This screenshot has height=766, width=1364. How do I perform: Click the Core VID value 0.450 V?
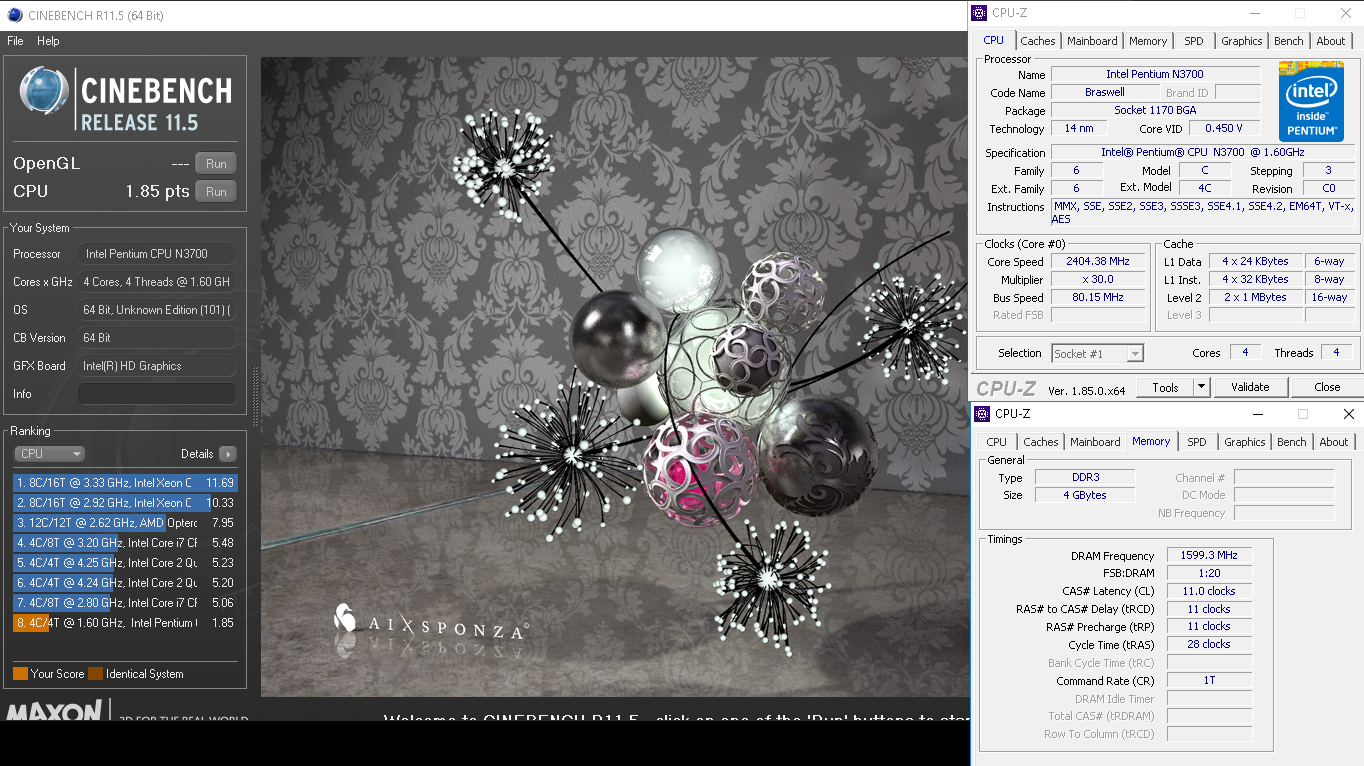click(x=1224, y=129)
